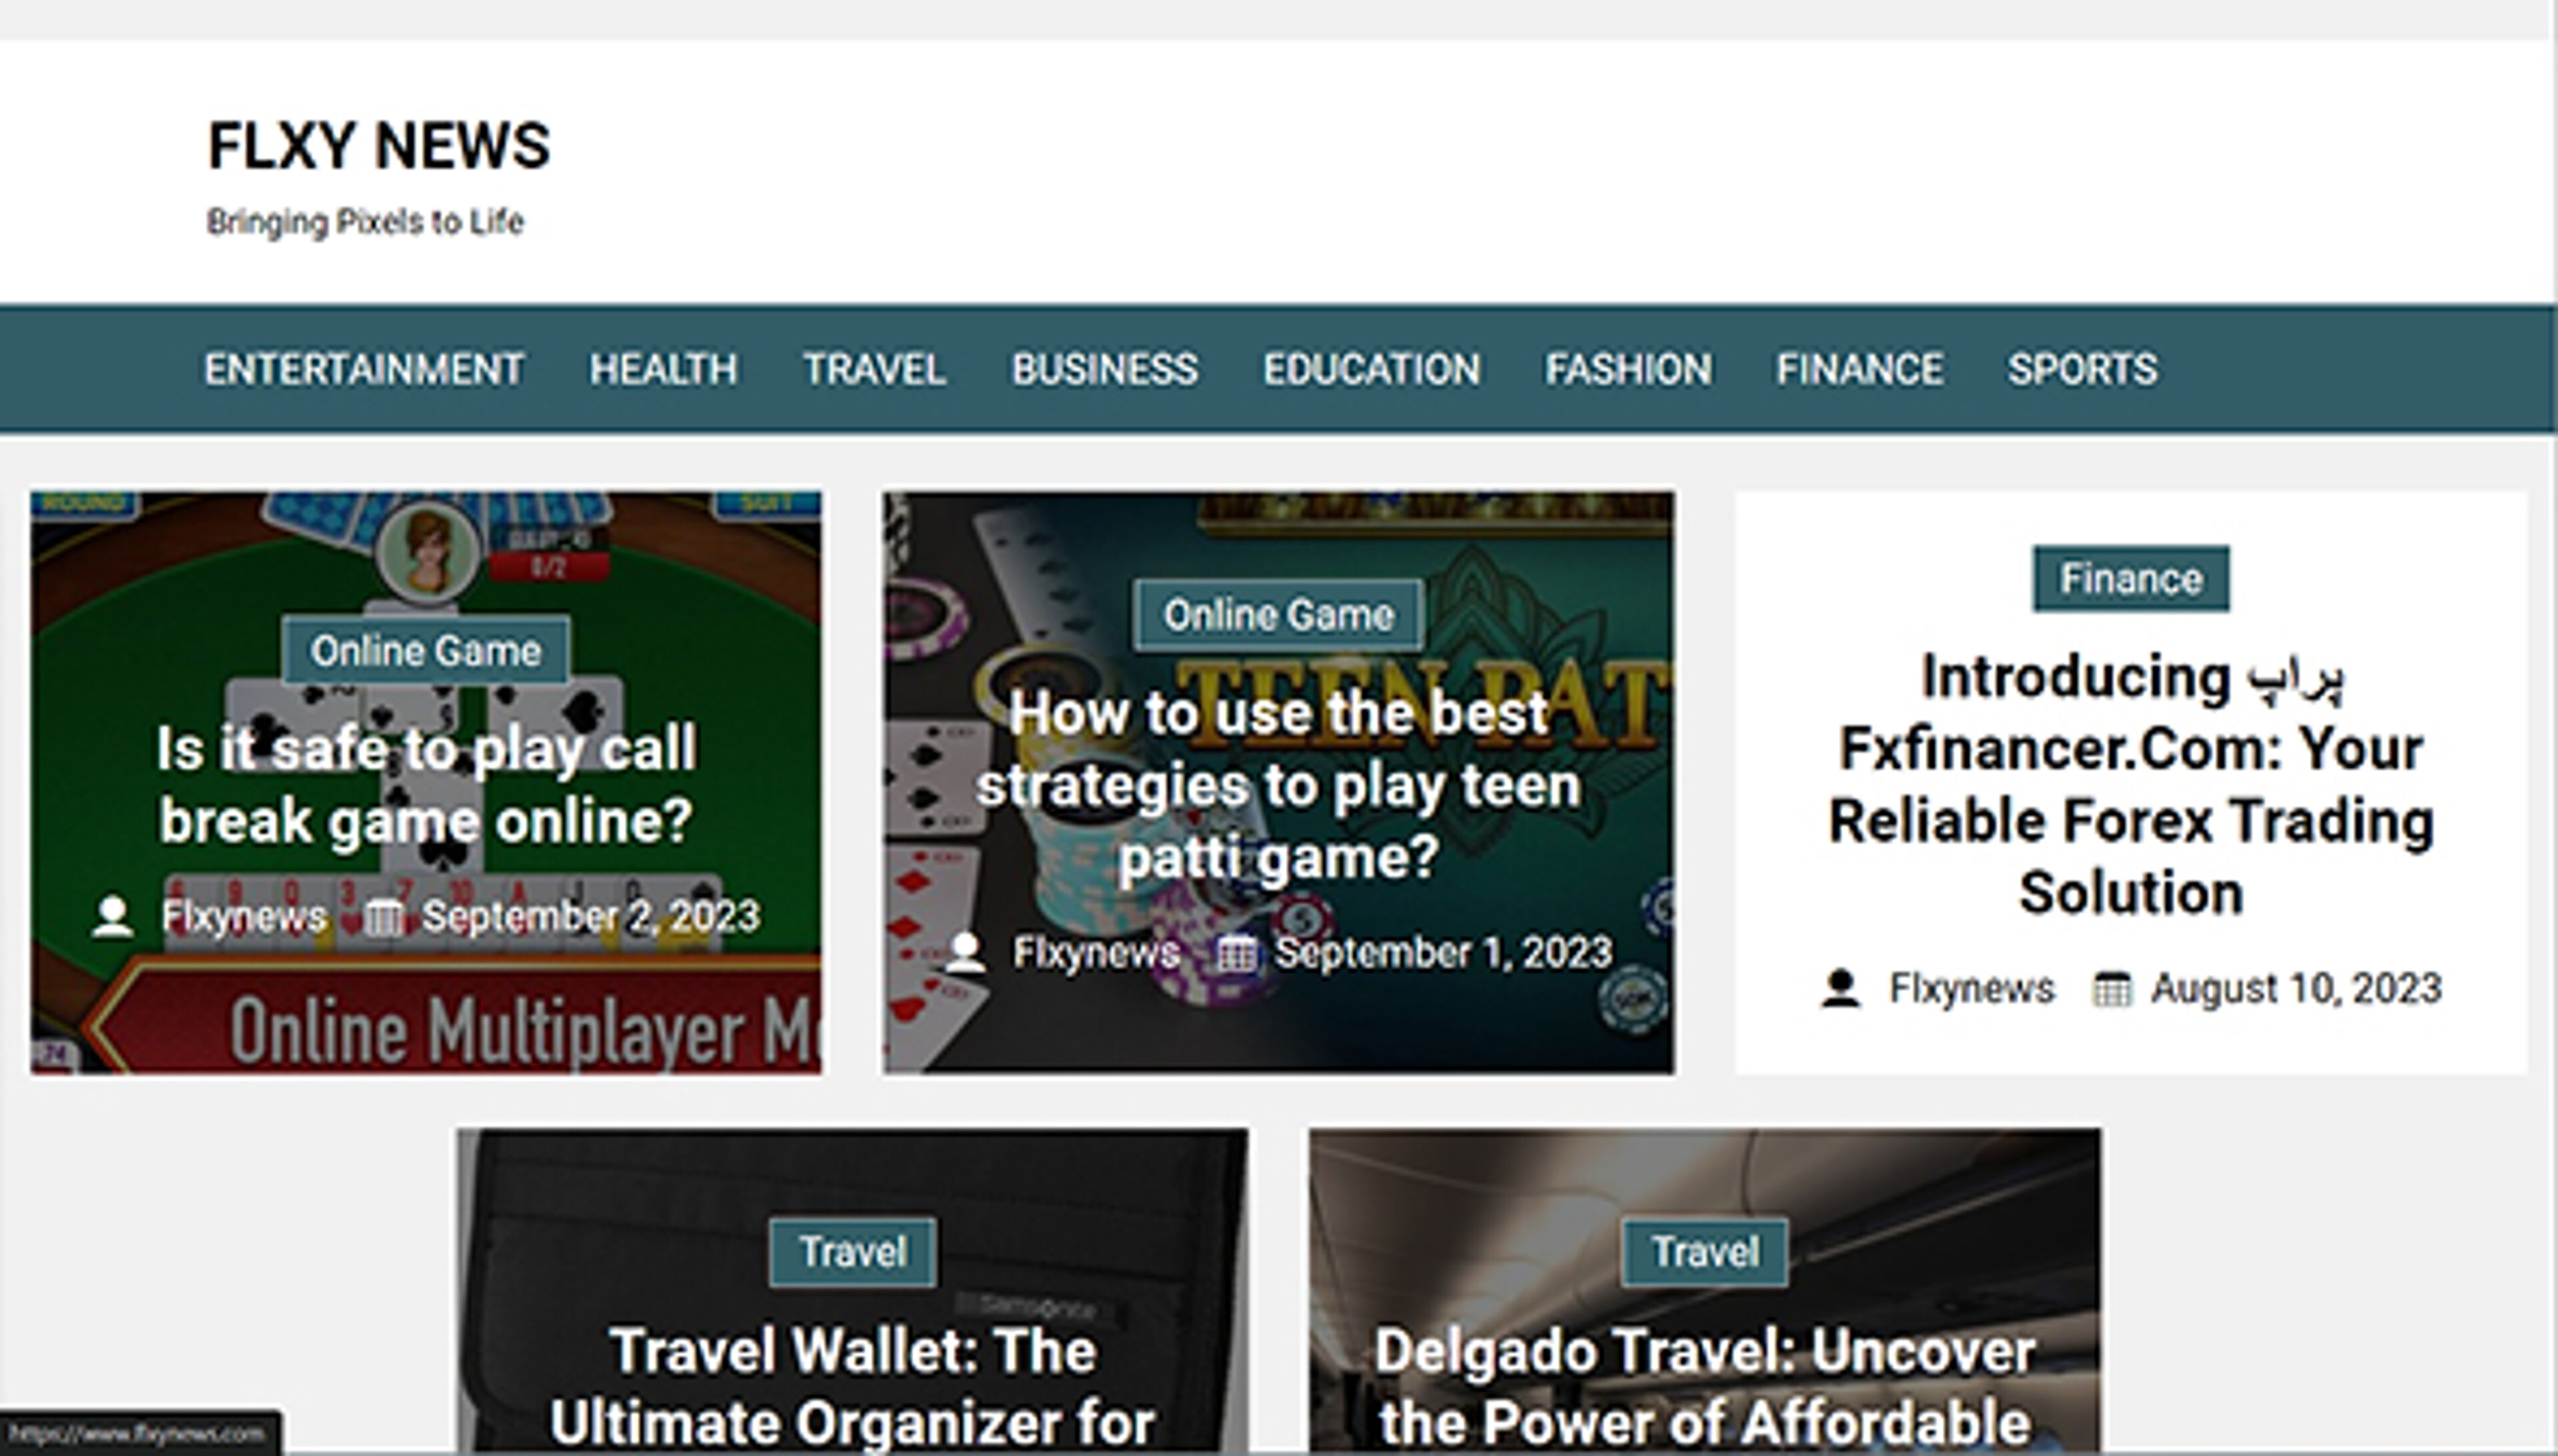Click the calendar icon beside September 1, 2023

pos(1238,952)
